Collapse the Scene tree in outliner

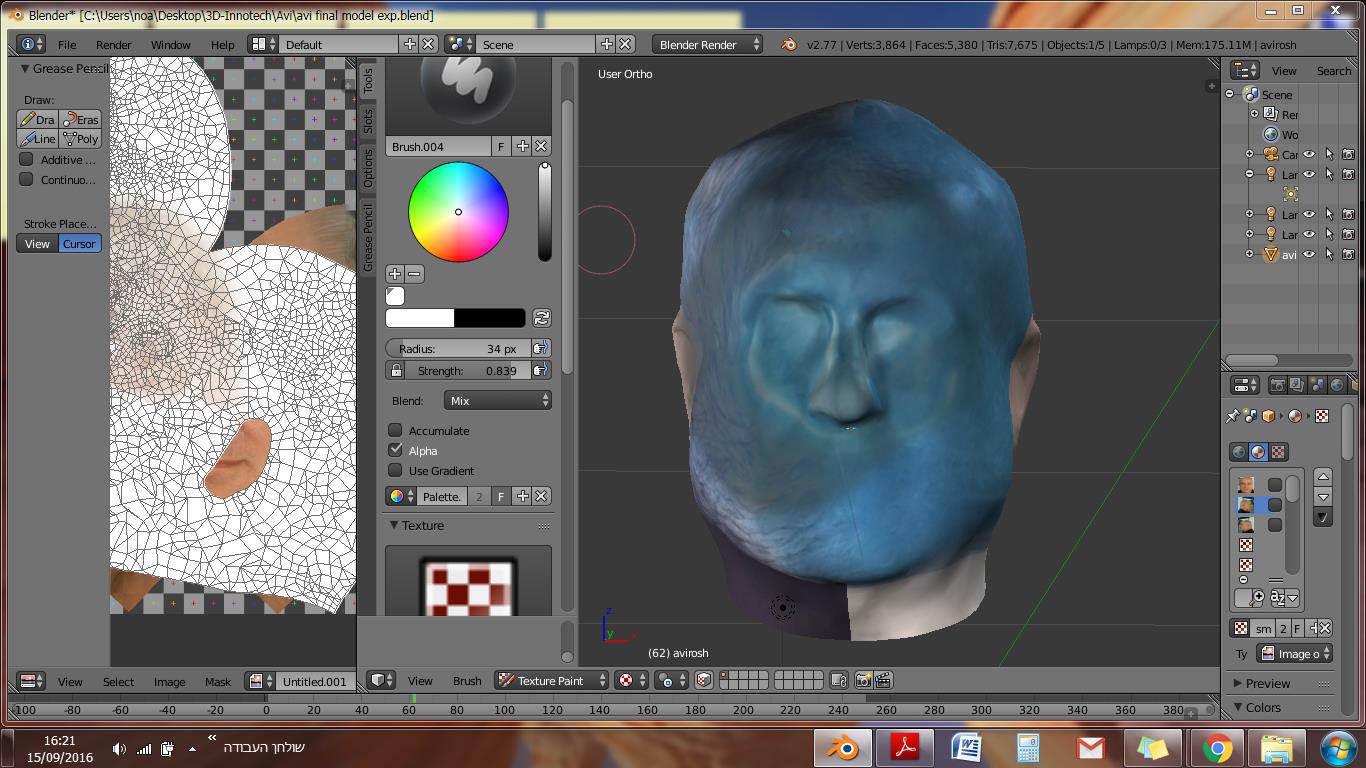[x=1230, y=94]
